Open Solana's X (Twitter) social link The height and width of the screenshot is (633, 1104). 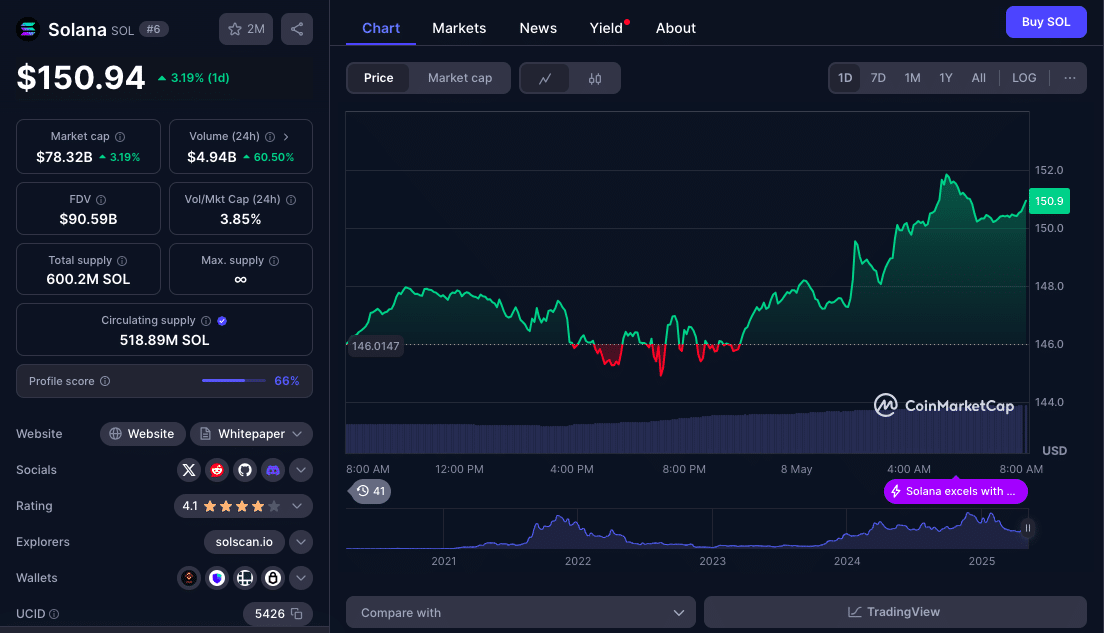point(188,470)
